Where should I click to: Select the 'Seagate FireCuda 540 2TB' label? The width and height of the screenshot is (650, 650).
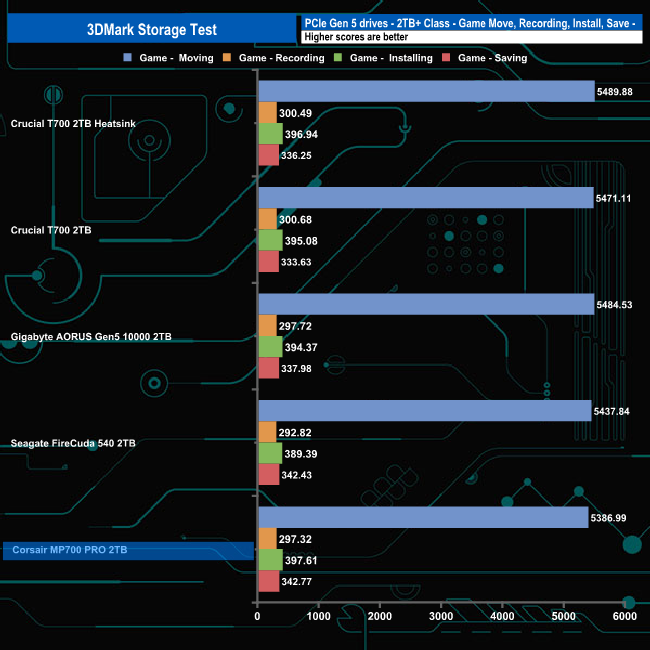pos(73,443)
